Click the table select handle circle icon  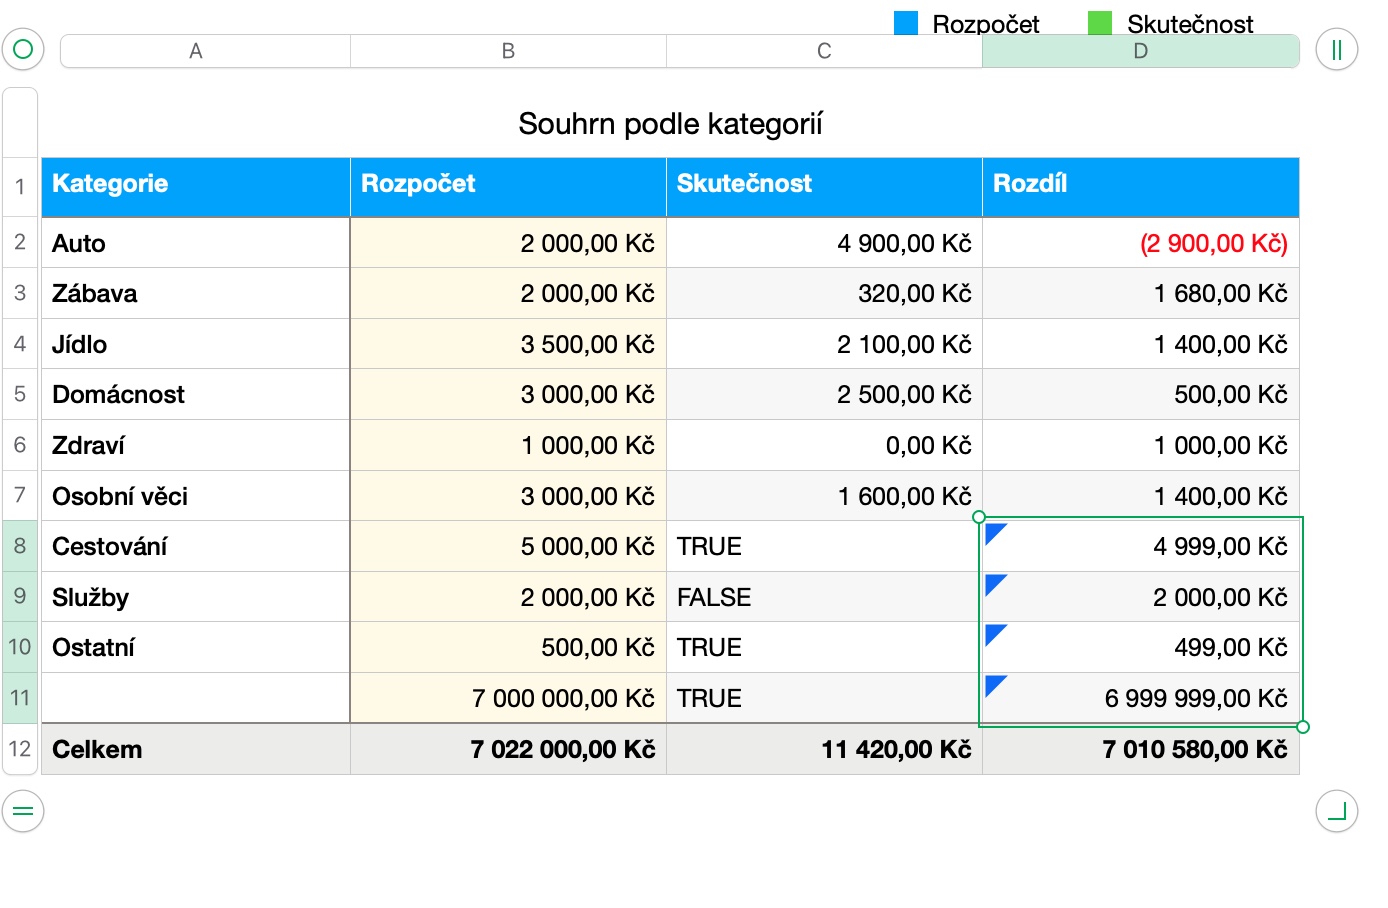click(x=23, y=49)
